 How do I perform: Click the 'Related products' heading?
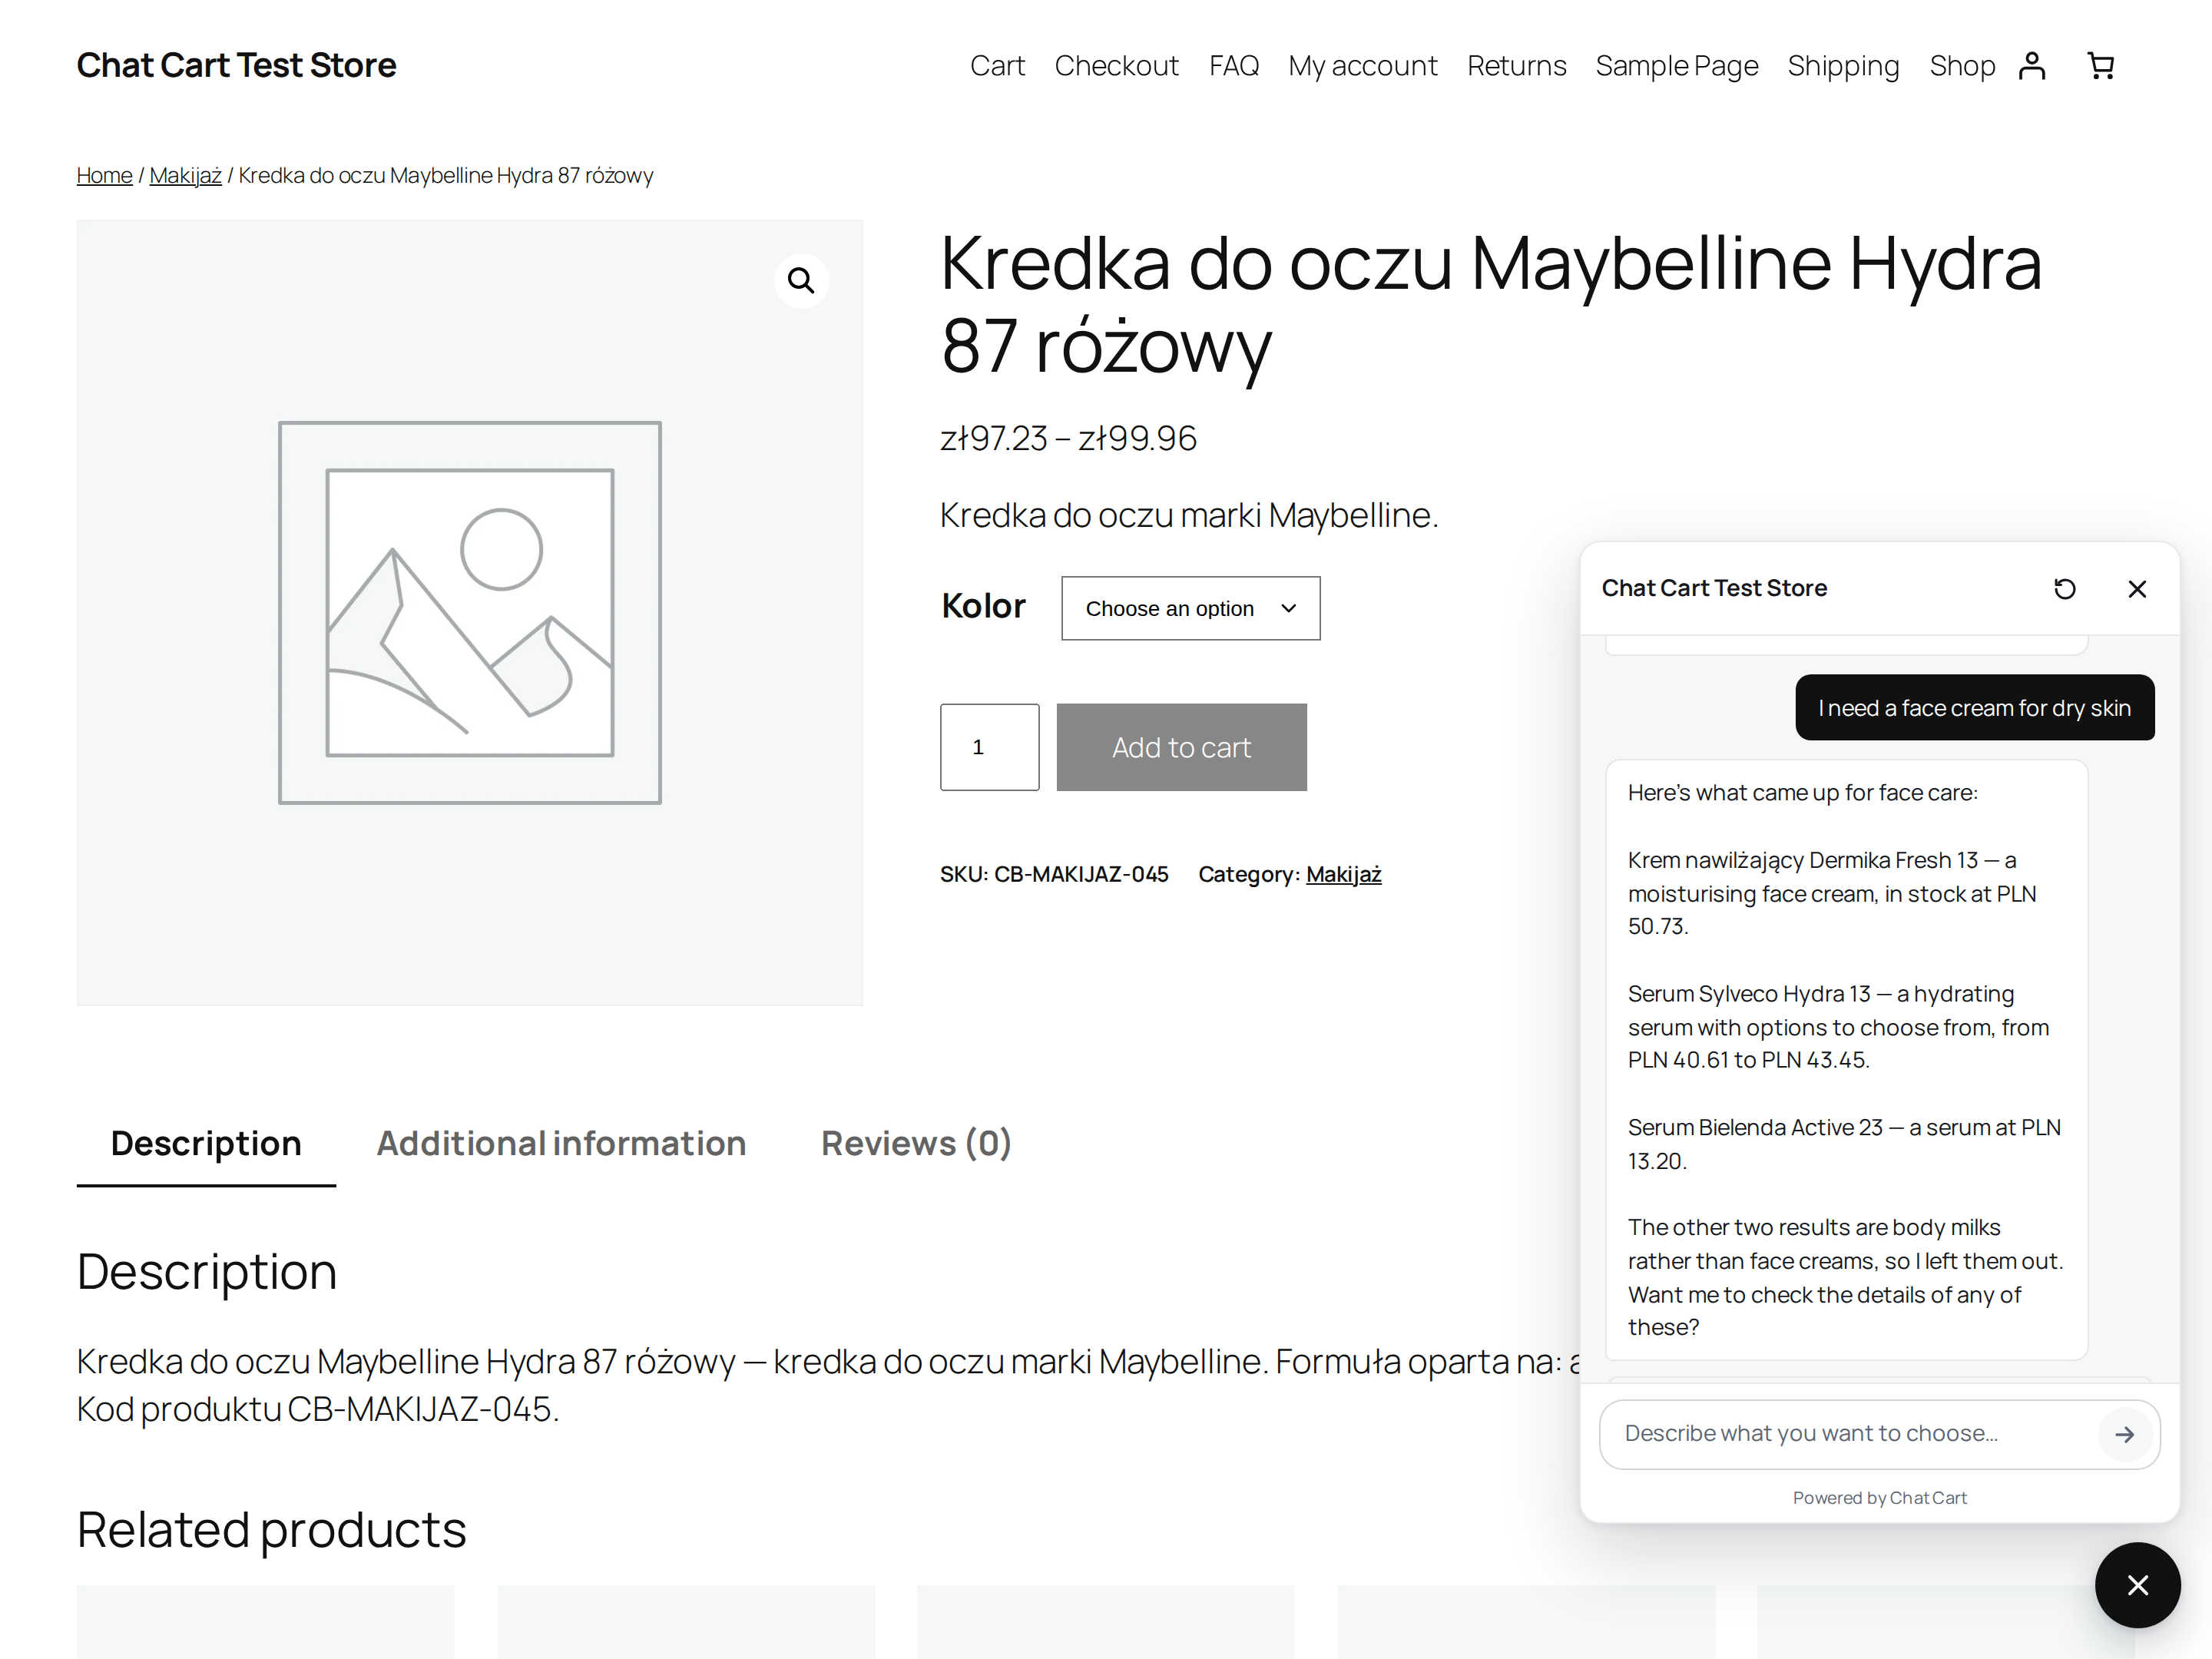click(x=272, y=1530)
